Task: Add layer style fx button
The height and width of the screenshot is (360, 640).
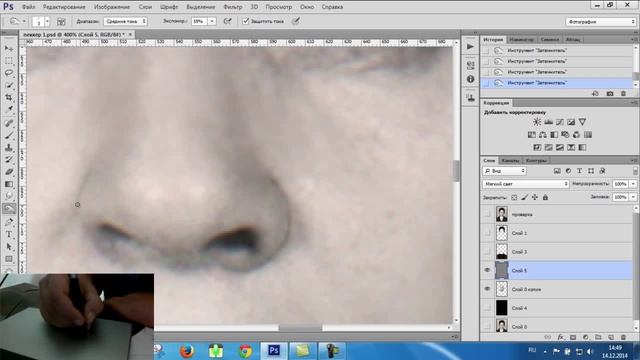Action: (x=561, y=337)
